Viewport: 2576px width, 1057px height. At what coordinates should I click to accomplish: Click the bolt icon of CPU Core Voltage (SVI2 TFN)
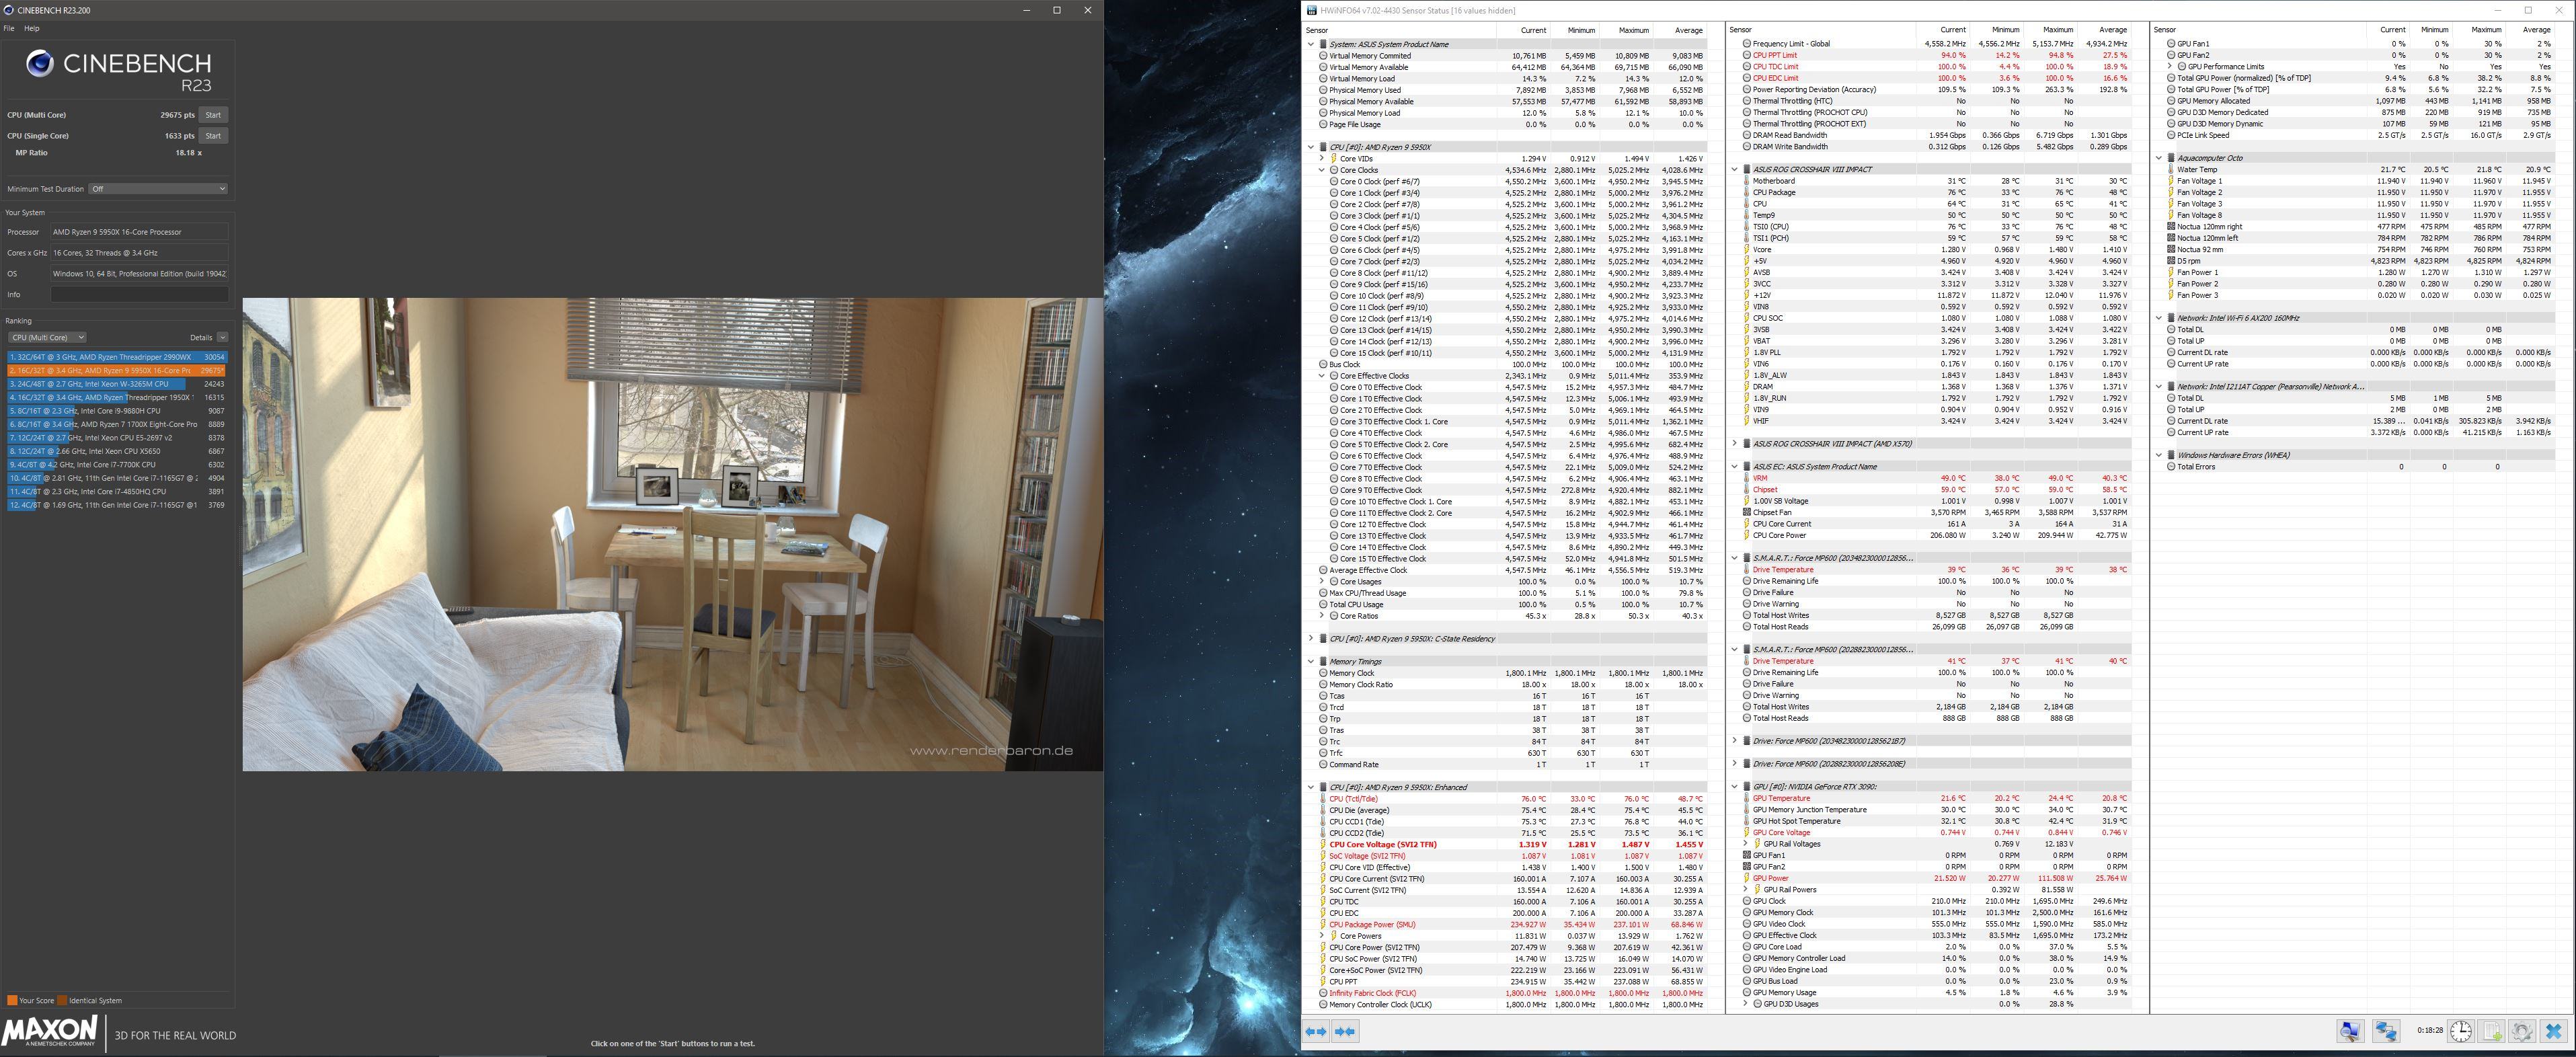[1323, 844]
